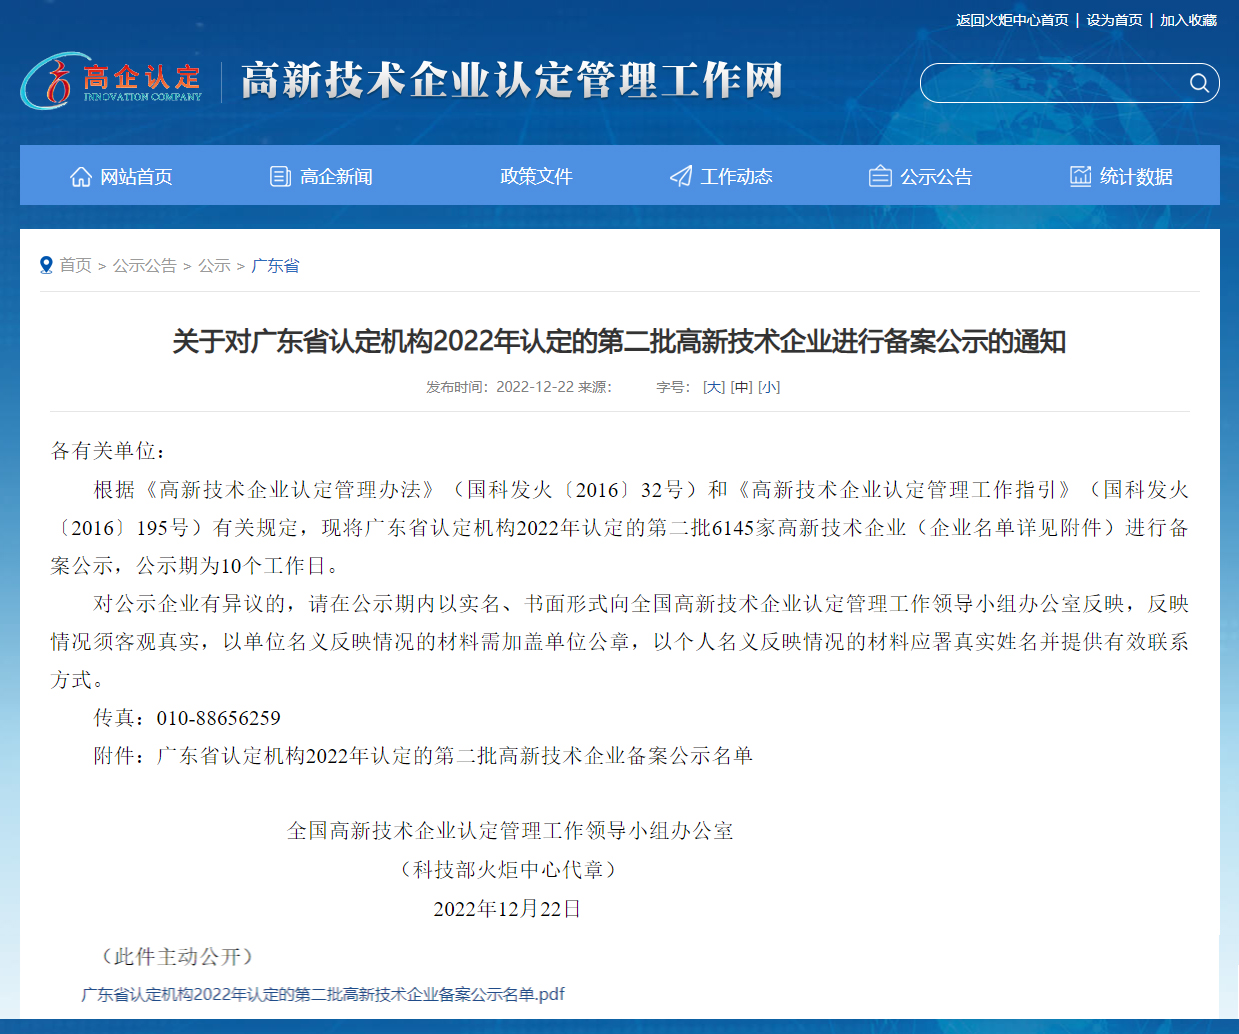Screen dimensions: 1239x1034
Task: Click the 加入收藏 link
Action: click(1188, 20)
